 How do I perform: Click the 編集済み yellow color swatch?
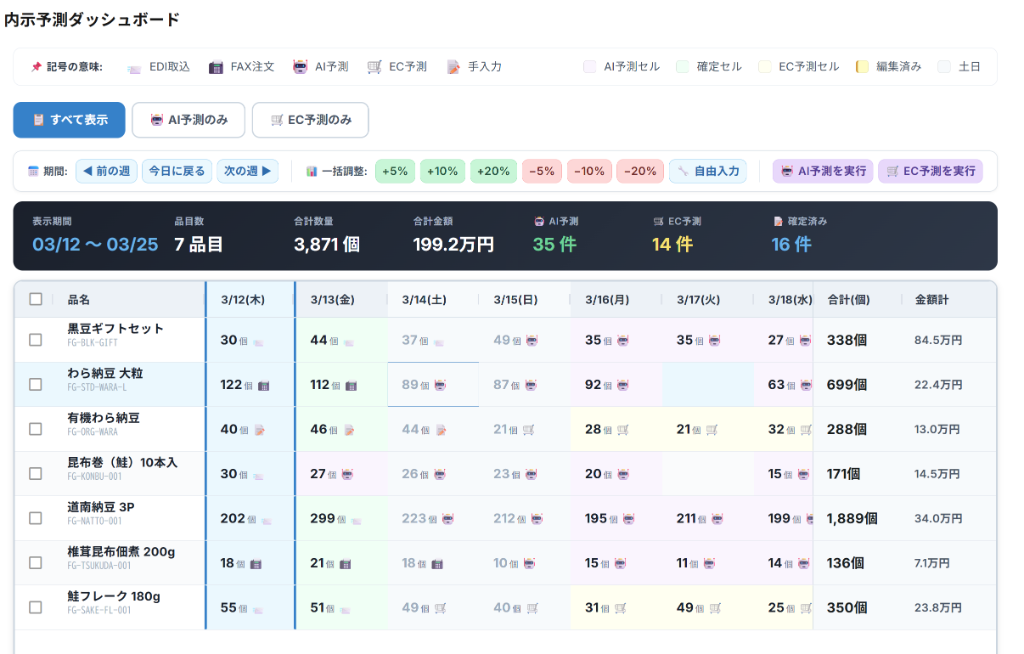(862, 67)
